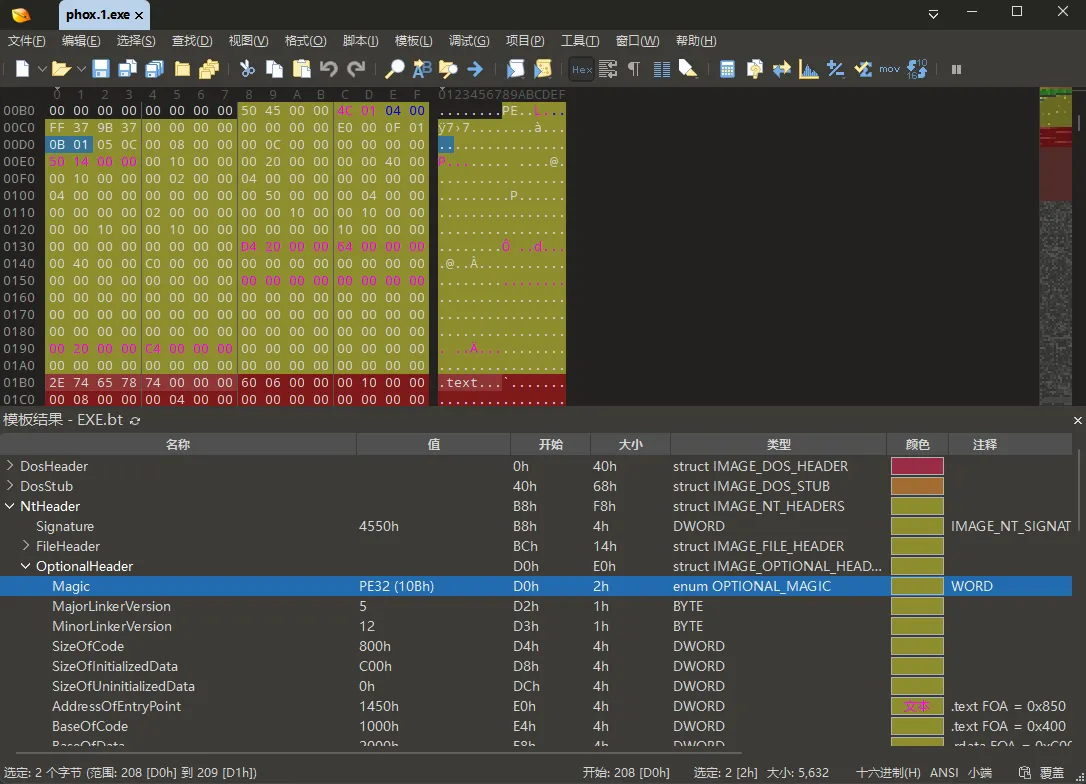This screenshot has height=784, width=1086.
Task: Click the Save All icon
Action: tap(154, 69)
